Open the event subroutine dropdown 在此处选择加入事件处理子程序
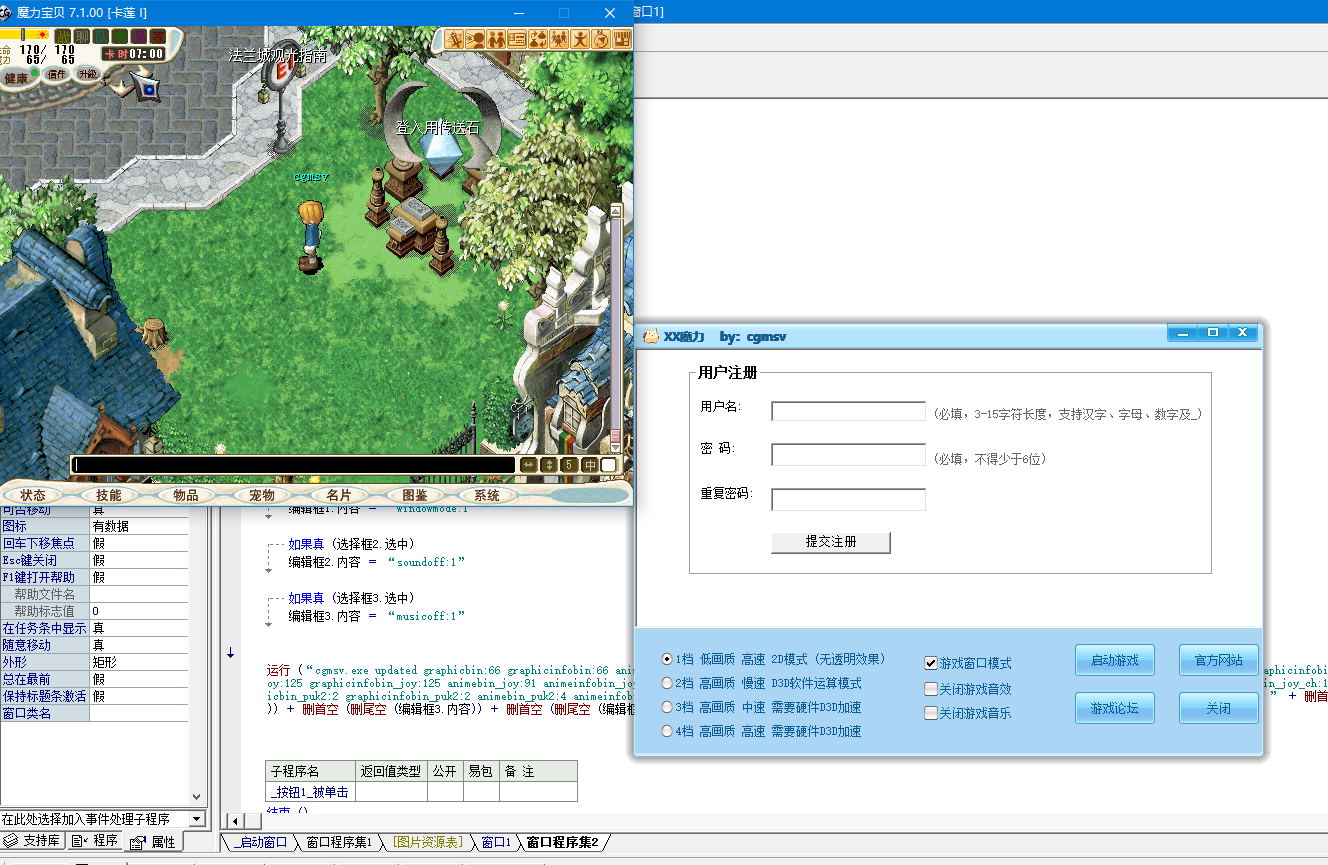Screen dimensions: 1328x865 pos(197,819)
